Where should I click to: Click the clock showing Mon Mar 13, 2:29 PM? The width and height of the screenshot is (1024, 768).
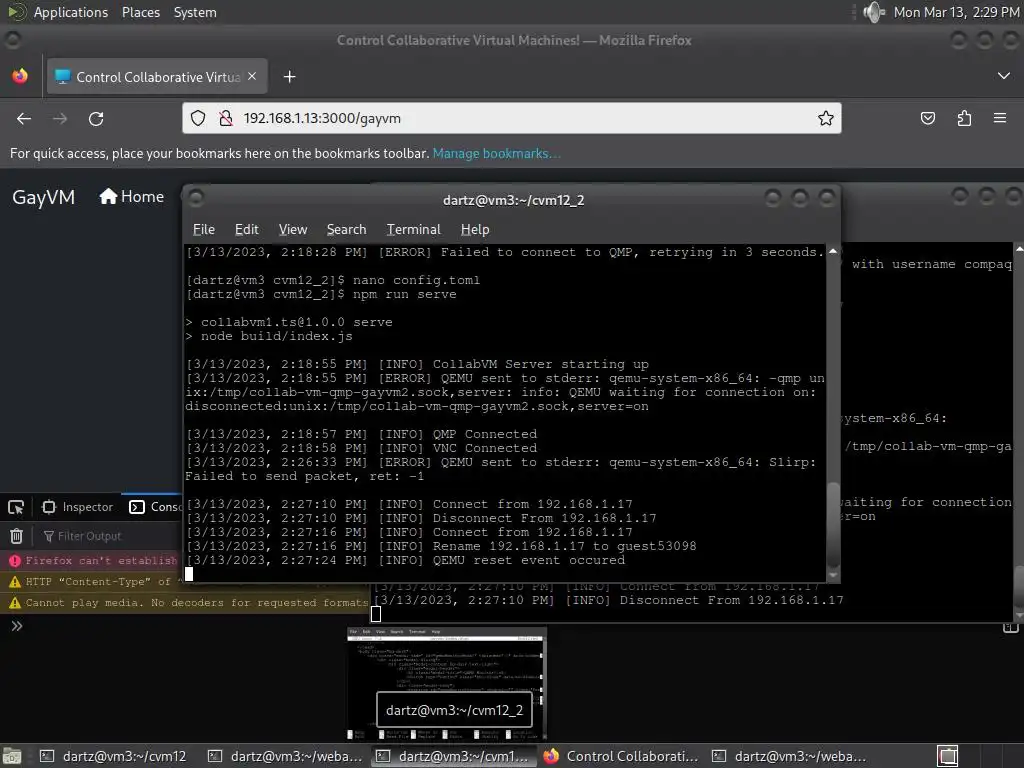point(956,12)
